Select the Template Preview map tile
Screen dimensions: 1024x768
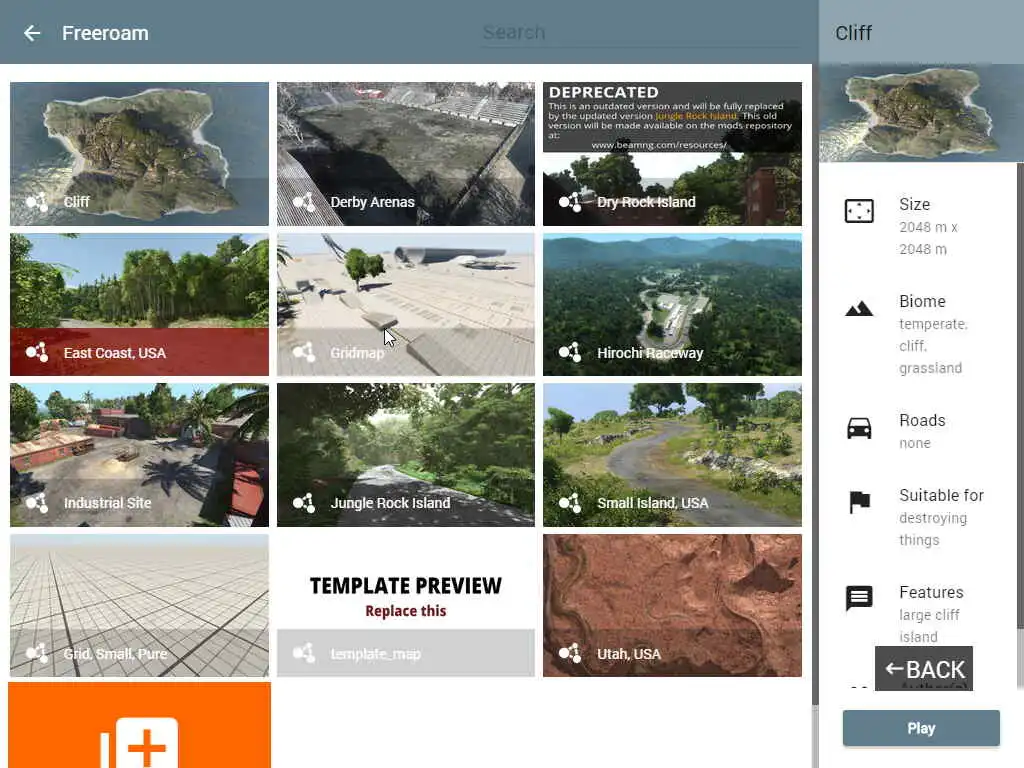tap(406, 605)
